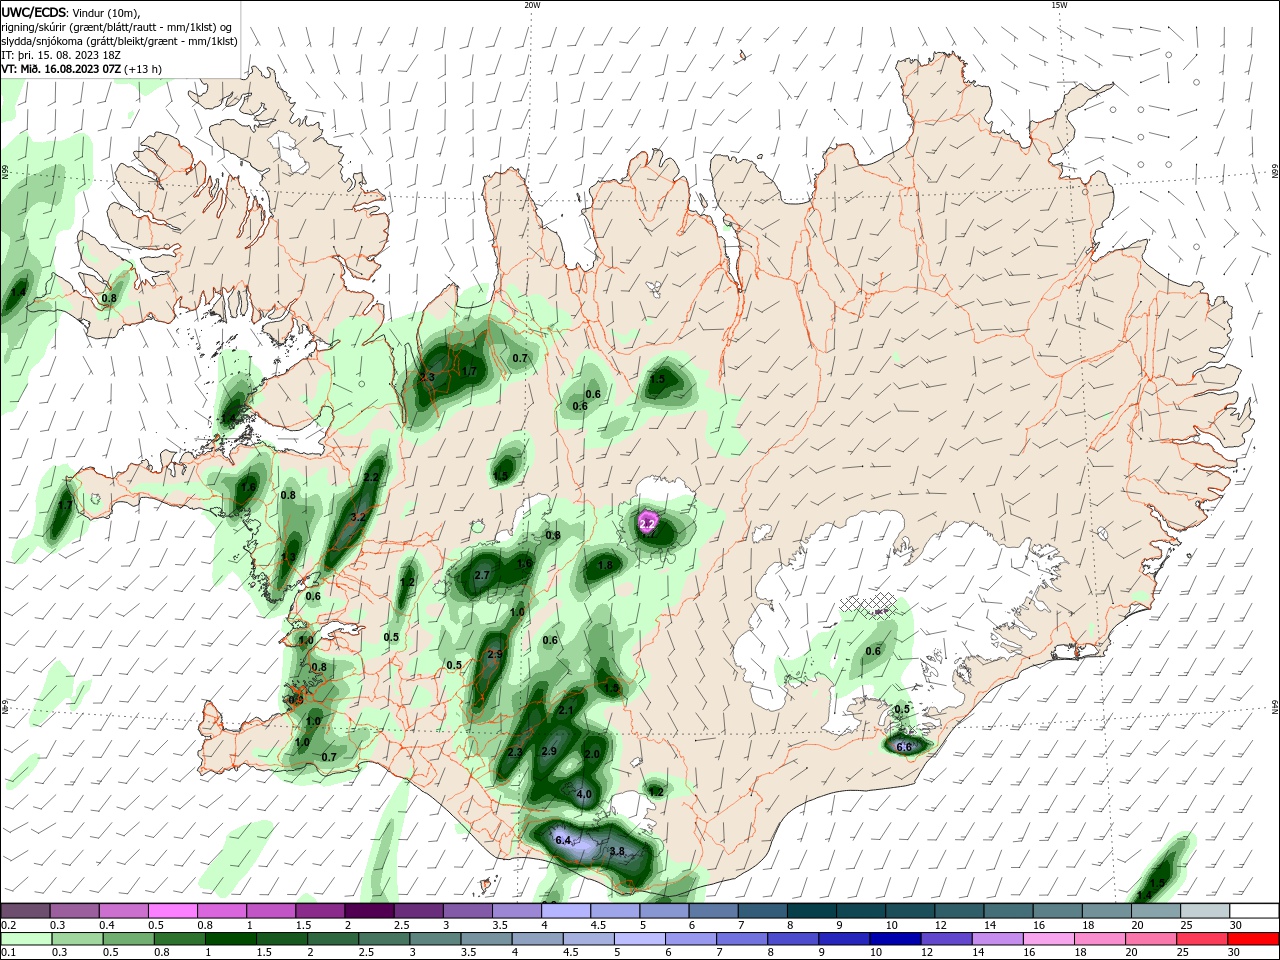
Task: Click the '20W' longitude label
Action: [x=532, y=5]
